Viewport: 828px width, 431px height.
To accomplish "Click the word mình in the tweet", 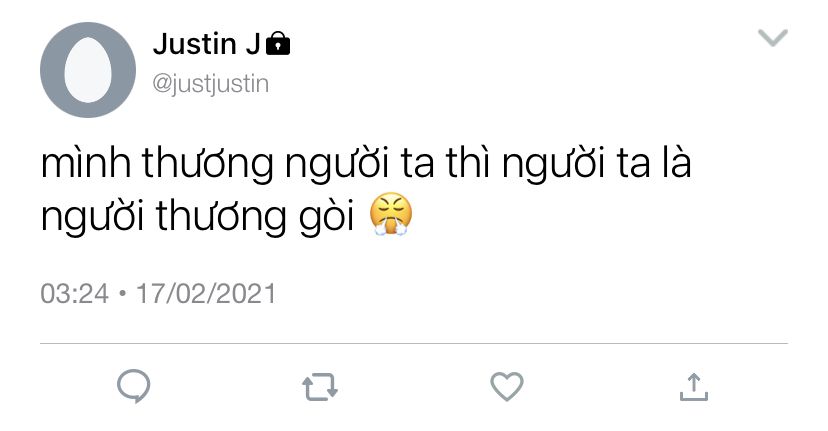I will pyautogui.click(x=86, y=164).
